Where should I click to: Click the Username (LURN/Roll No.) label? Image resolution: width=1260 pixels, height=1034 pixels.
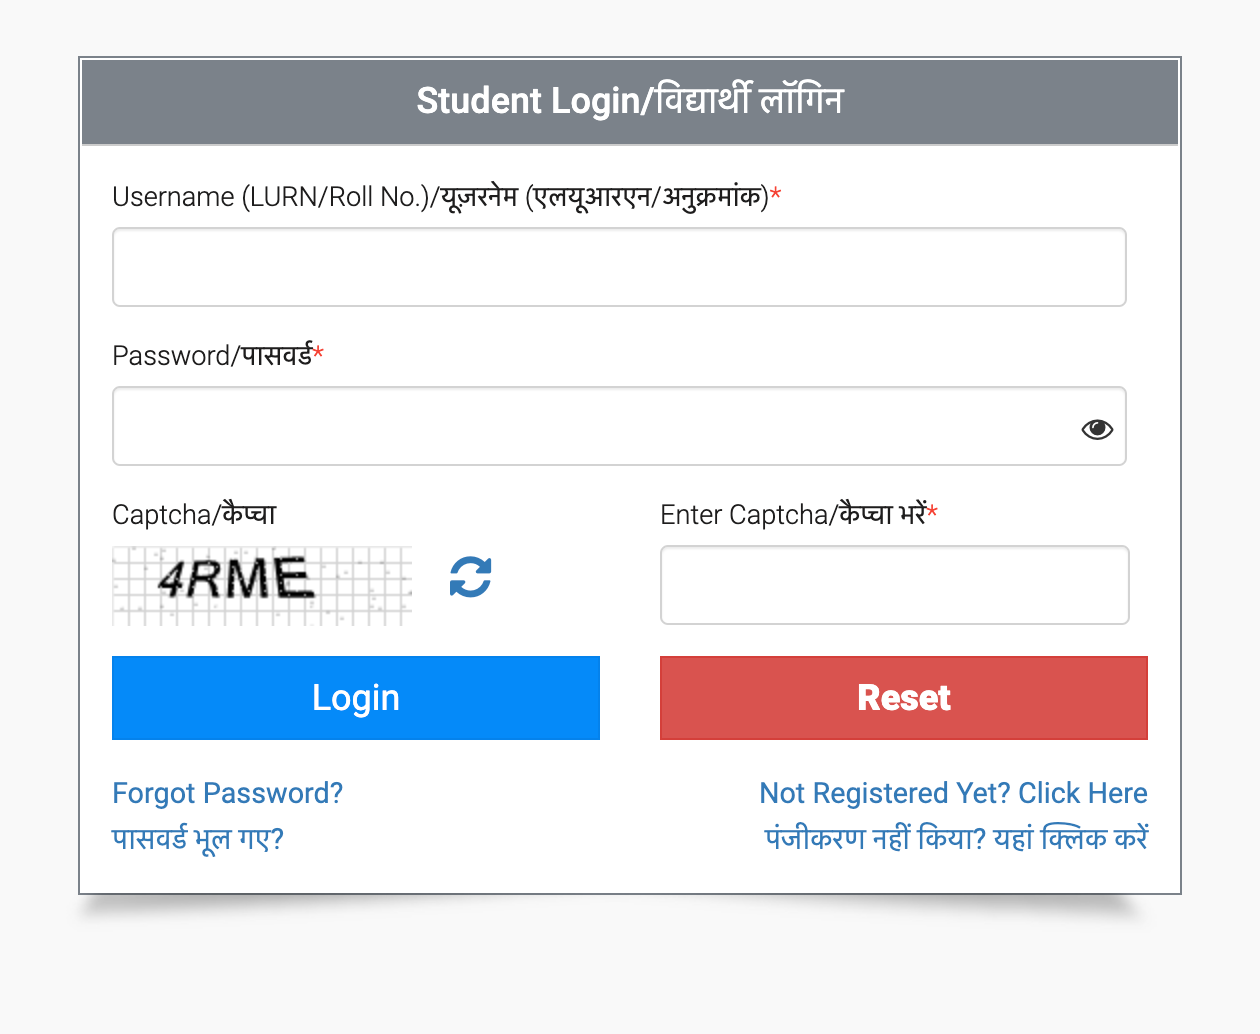coord(440,197)
